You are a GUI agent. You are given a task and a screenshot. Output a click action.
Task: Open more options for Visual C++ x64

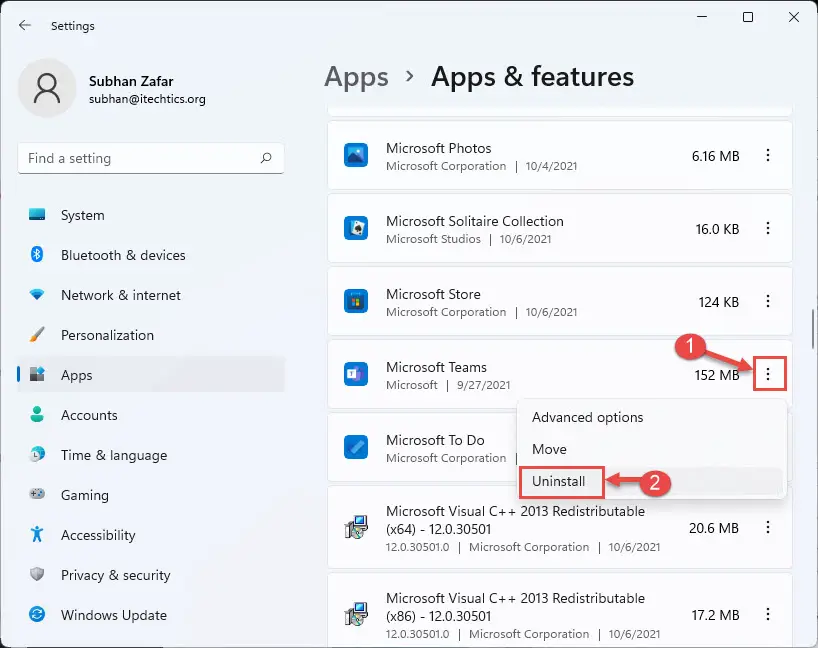pos(767,527)
